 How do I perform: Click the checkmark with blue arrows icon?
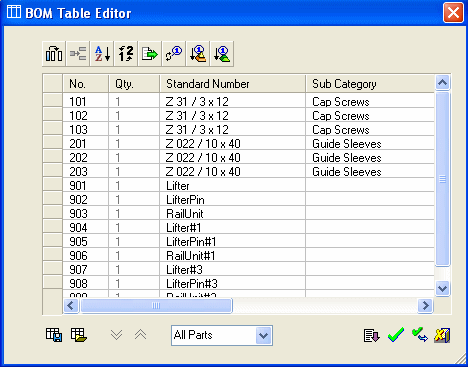420,335
